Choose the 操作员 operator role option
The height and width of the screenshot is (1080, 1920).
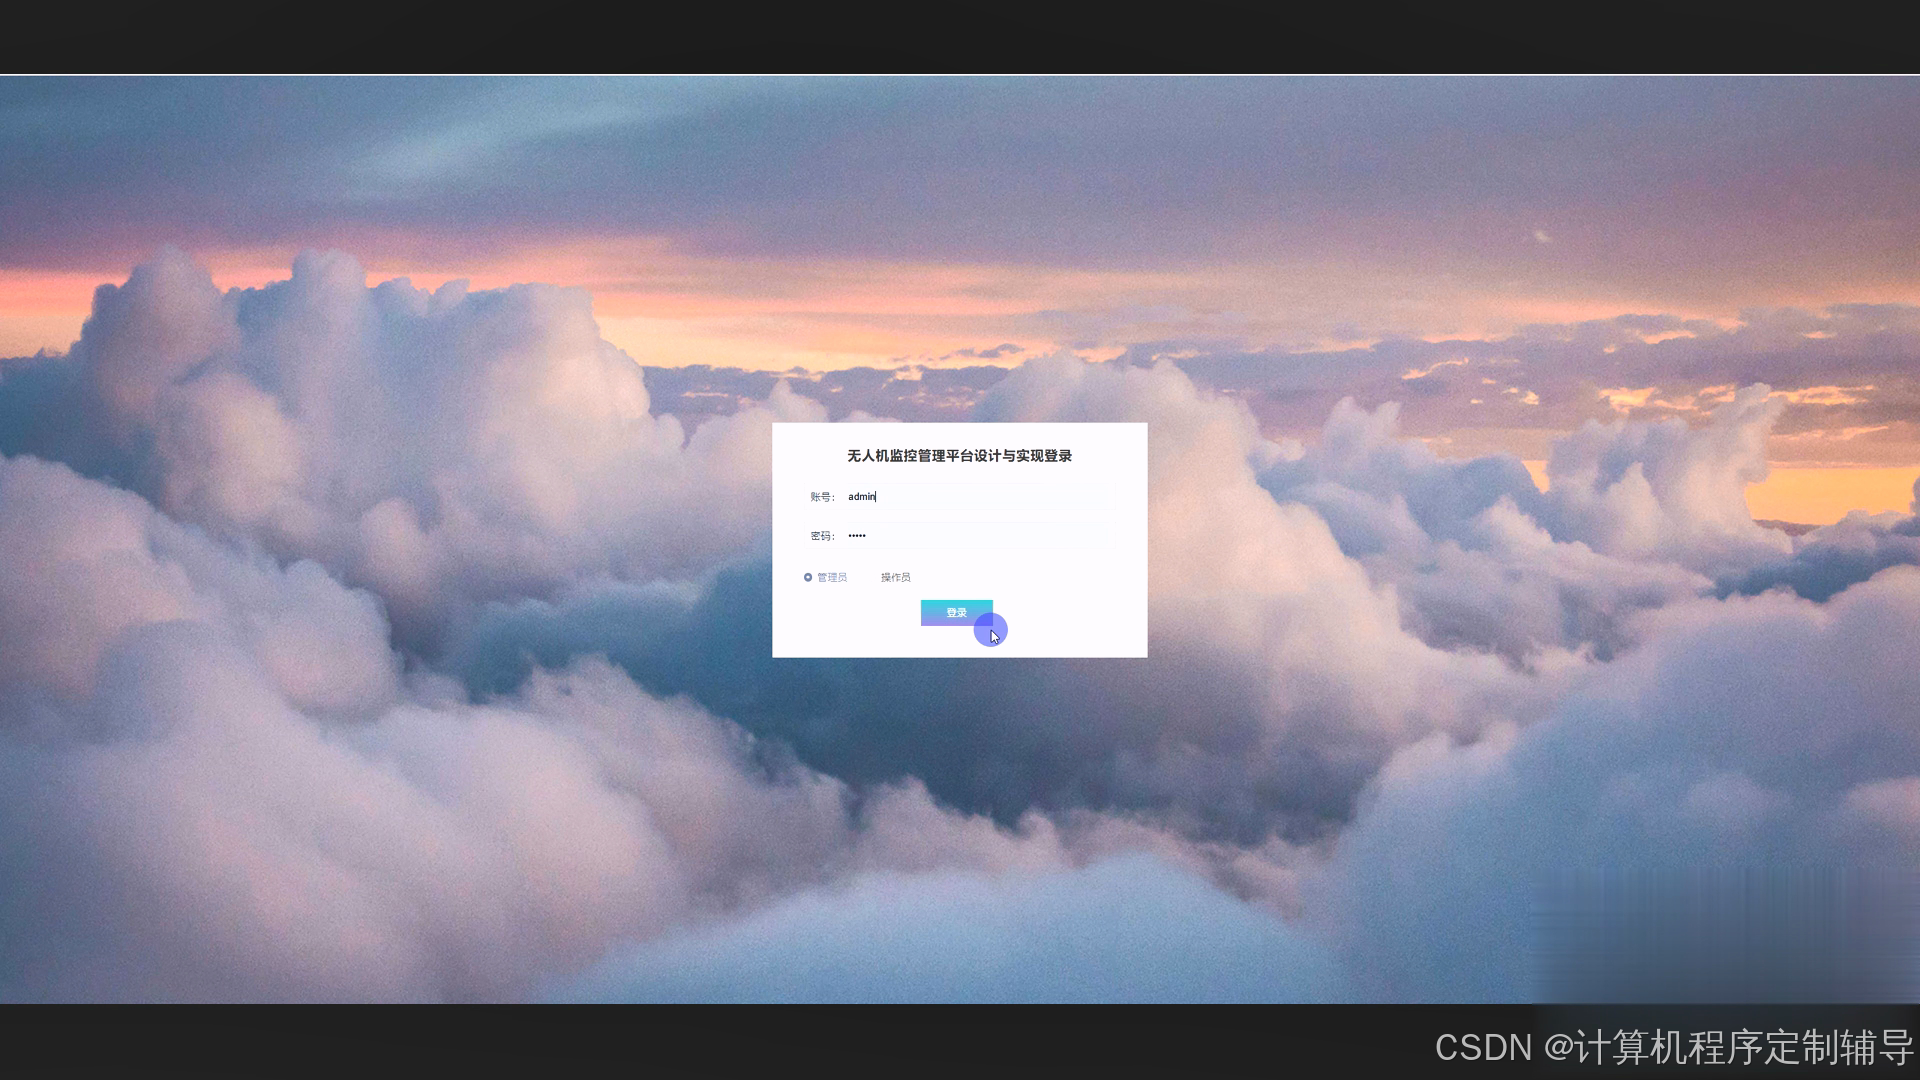click(x=895, y=577)
